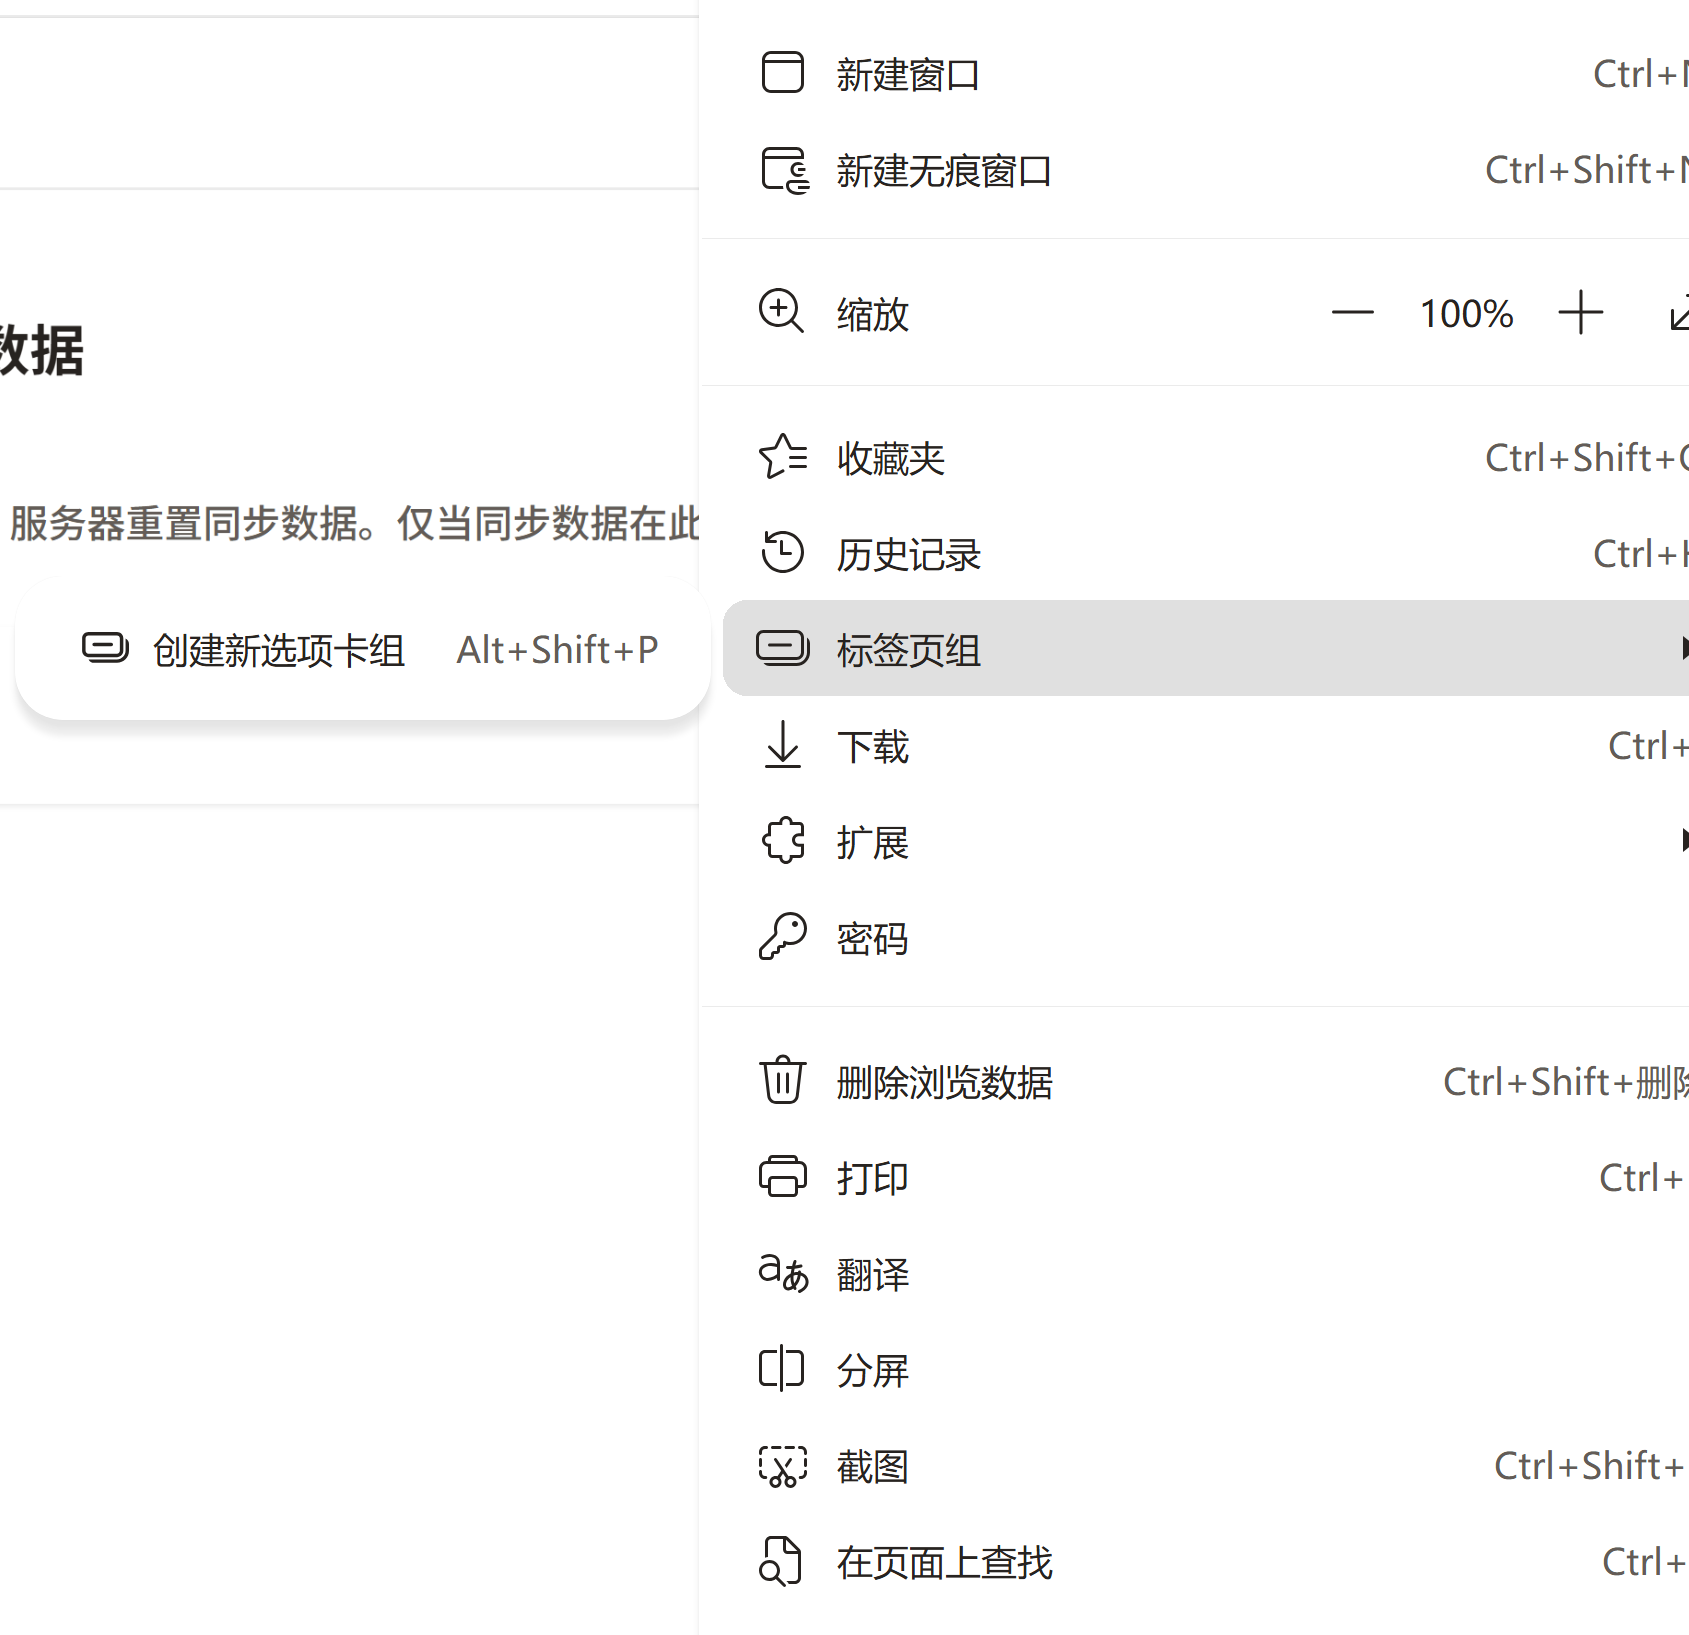1689x1635 pixels.
Task: Choose 截图 from the menu
Action: point(1205,1466)
